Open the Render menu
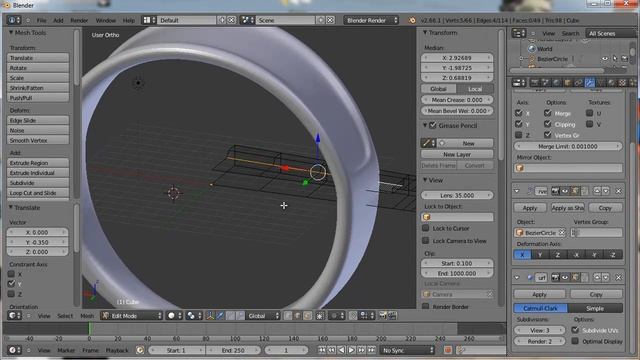Image resolution: width=640 pixels, height=360 pixels. click(x=79, y=20)
